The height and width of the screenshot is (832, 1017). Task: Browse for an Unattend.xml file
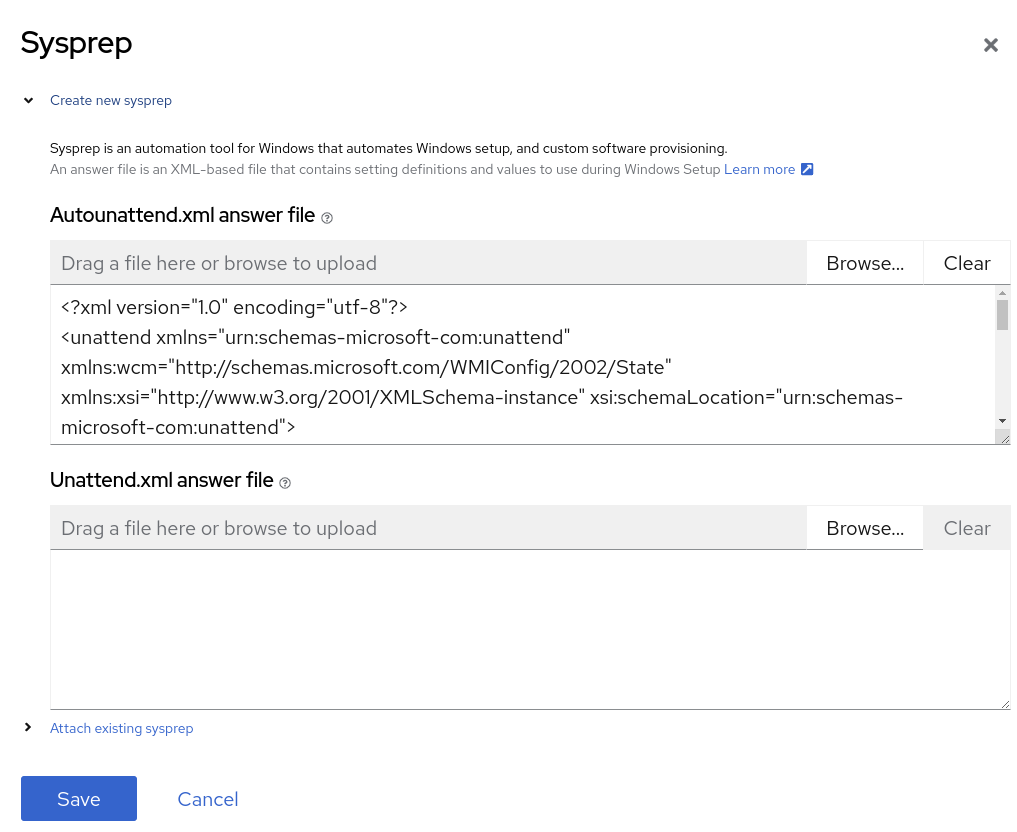point(864,528)
